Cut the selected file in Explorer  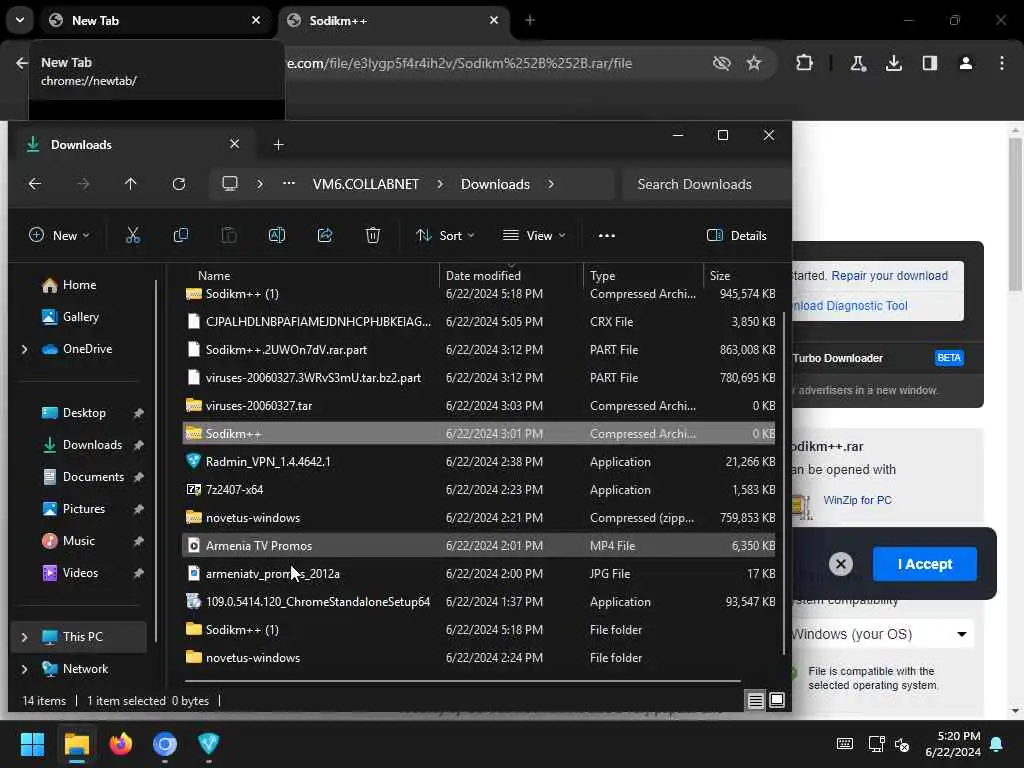point(133,235)
